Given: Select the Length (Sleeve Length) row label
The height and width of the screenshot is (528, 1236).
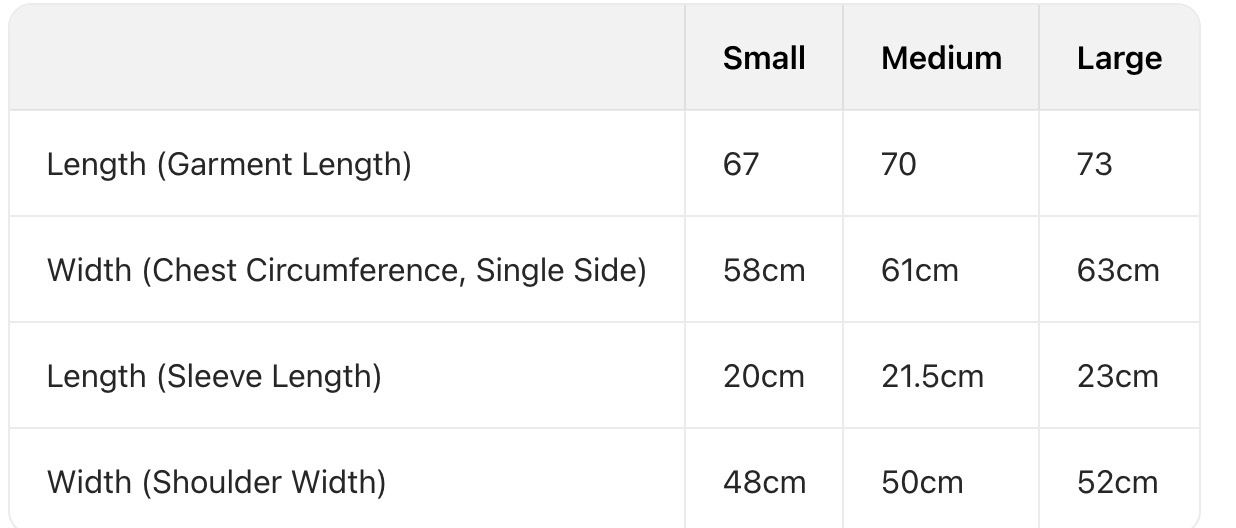Looking at the screenshot, I should 214,376.
